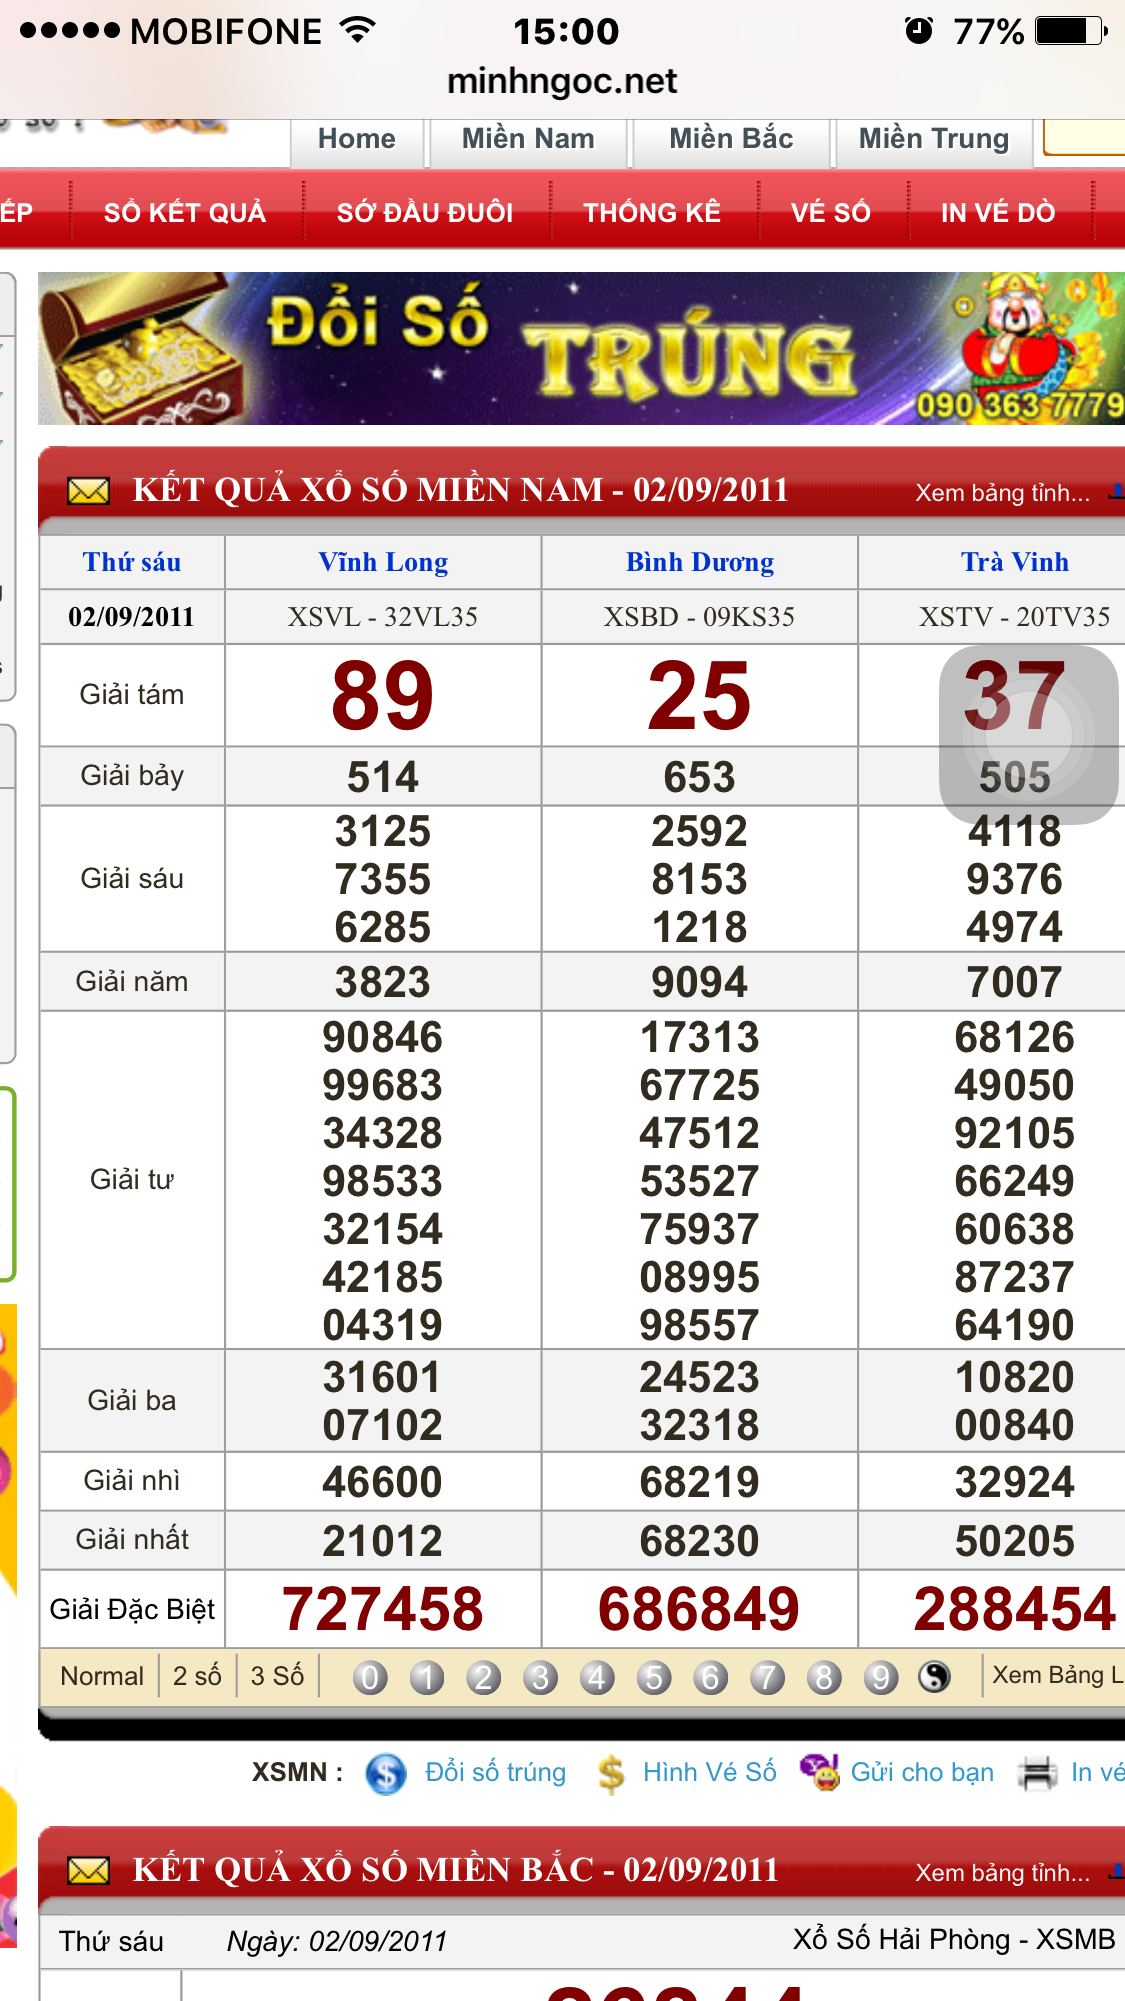Select digit 9 filter circle

880,1677
